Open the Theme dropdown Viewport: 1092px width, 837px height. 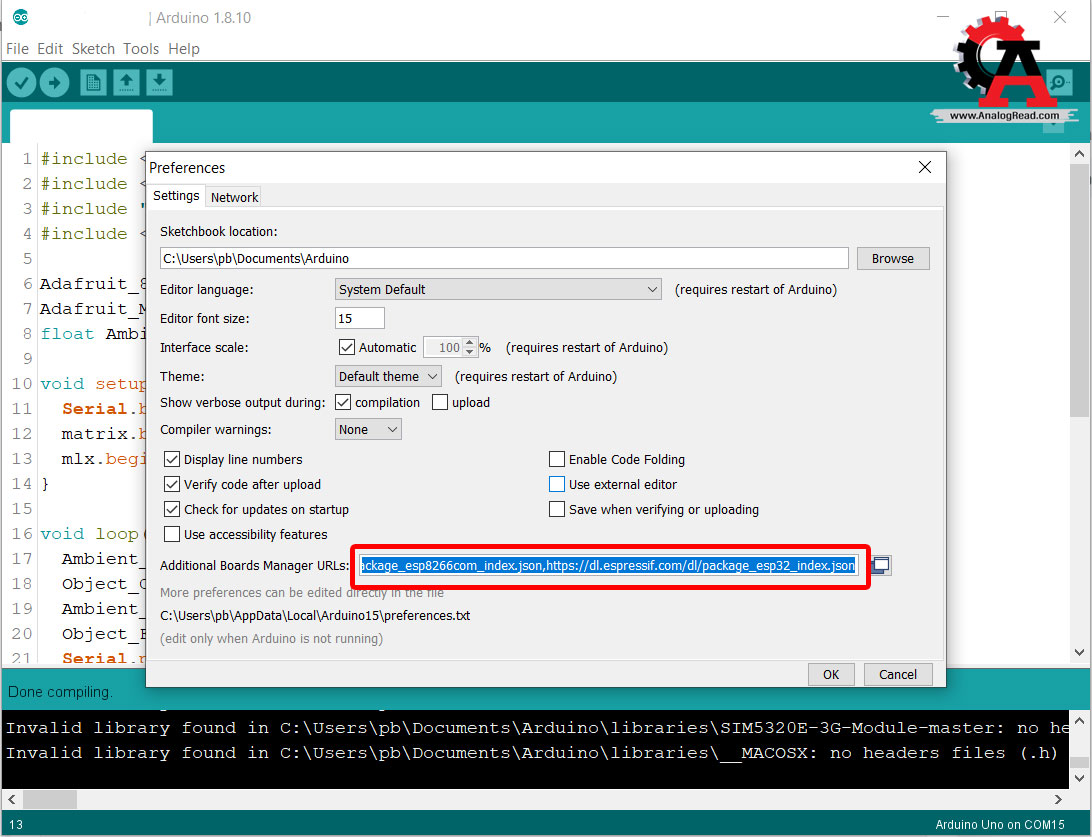388,377
